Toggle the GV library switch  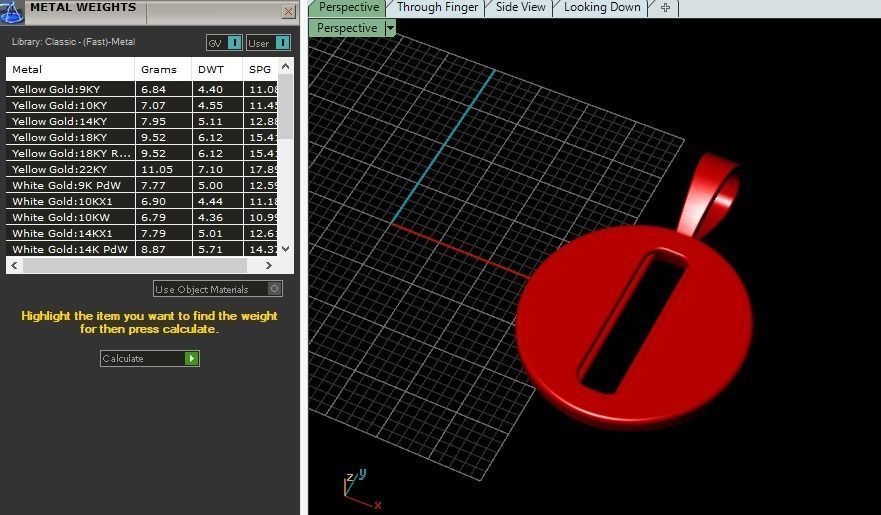pos(224,43)
